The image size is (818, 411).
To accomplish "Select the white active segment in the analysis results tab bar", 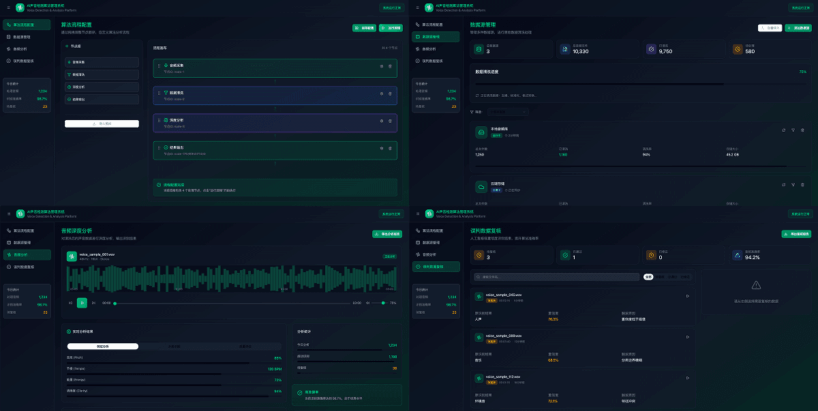I will (102, 346).
